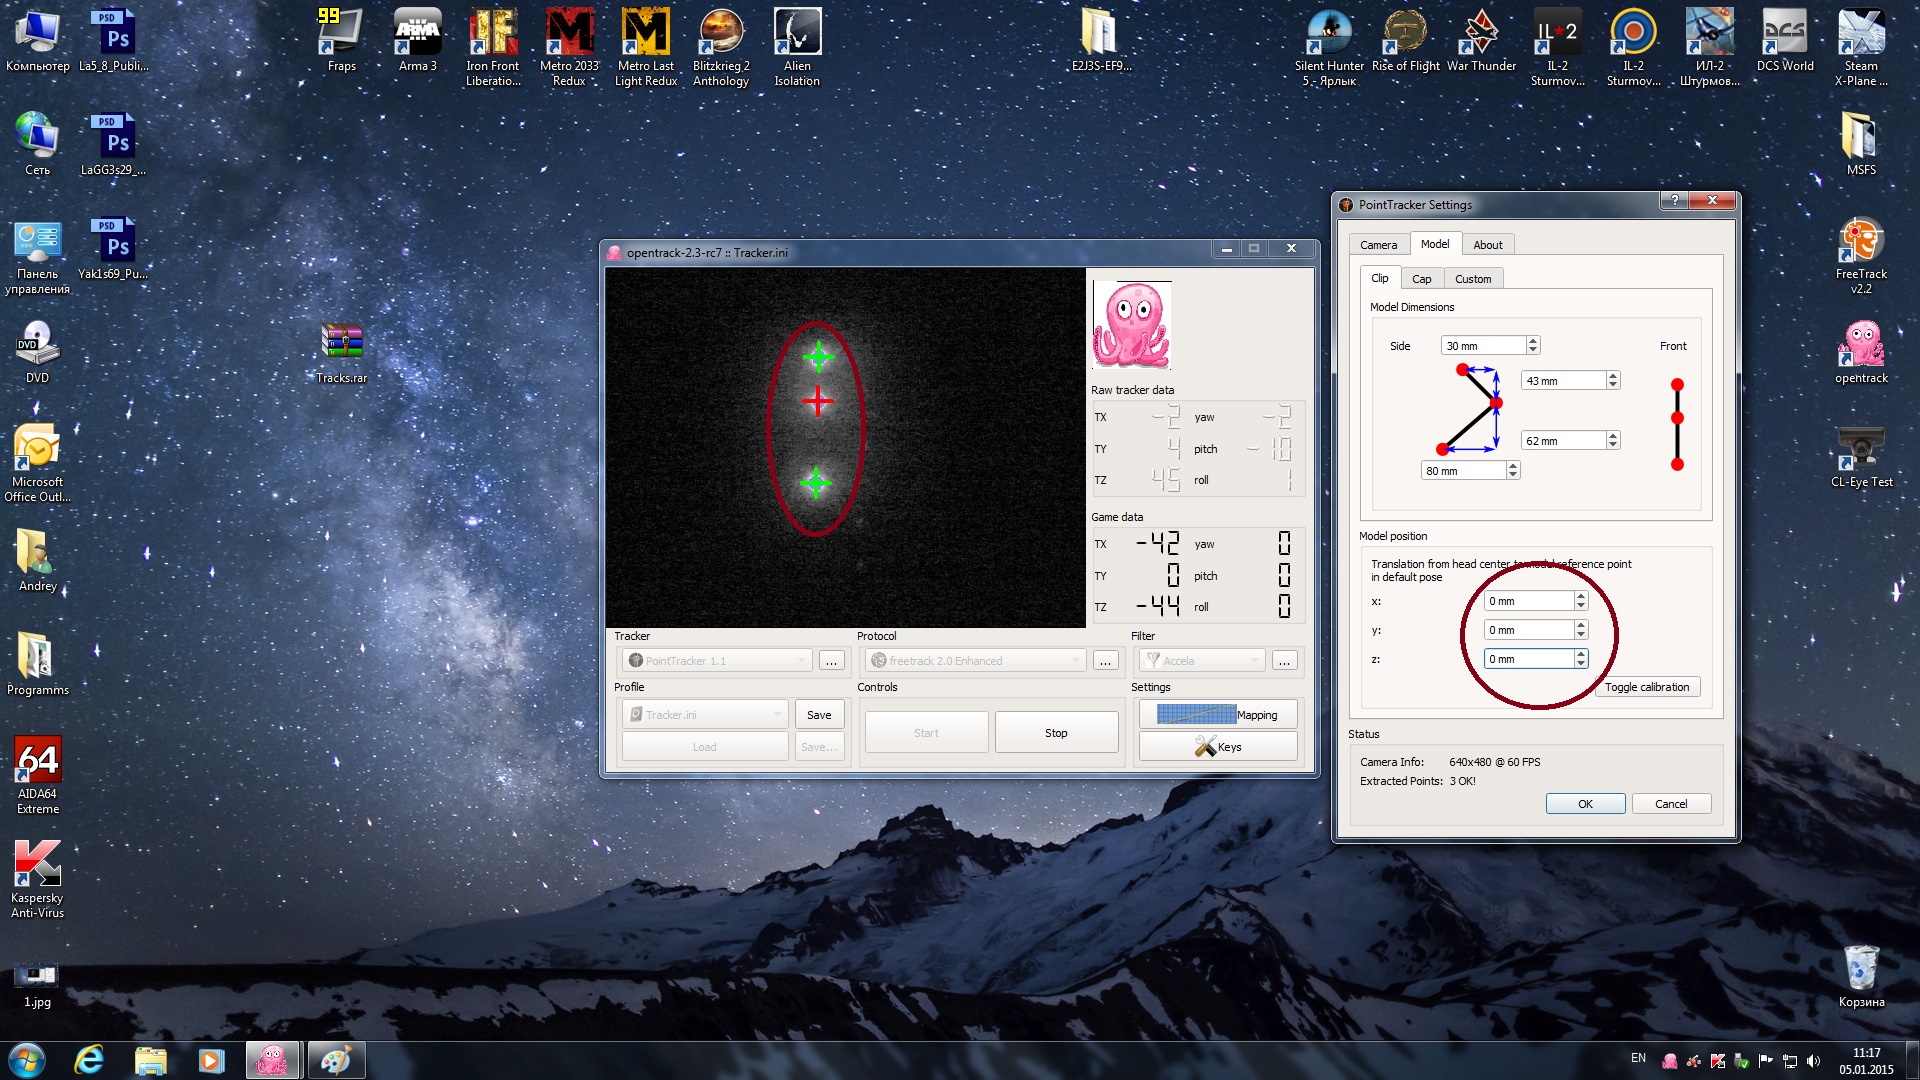Switch to the About tab
1920x1080 pixels.
tap(1487, 245)
